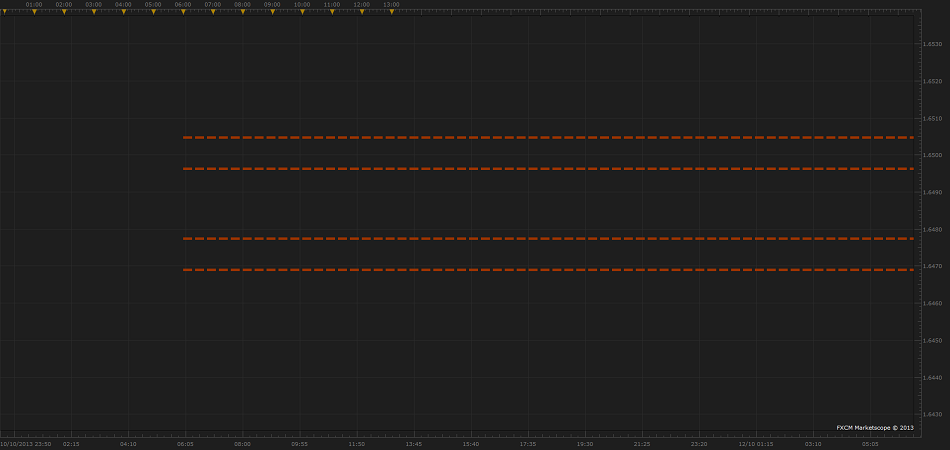The height and width of the screenshot is (450, 950).
Task: Click the 13:00 yellow triangle marker
Action: (392, 12)
